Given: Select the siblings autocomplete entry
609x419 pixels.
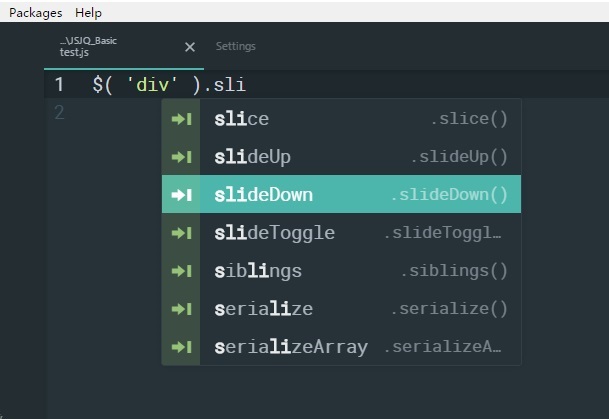Looking at the screenshot, I should click(341, 270).
